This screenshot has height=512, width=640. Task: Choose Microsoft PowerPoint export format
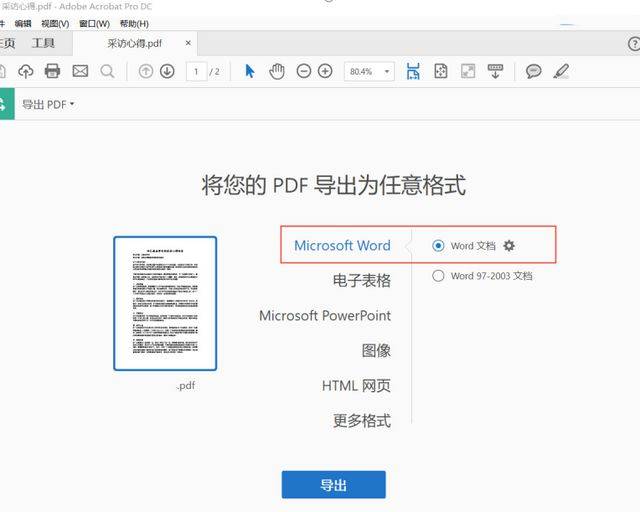(325, 316)
